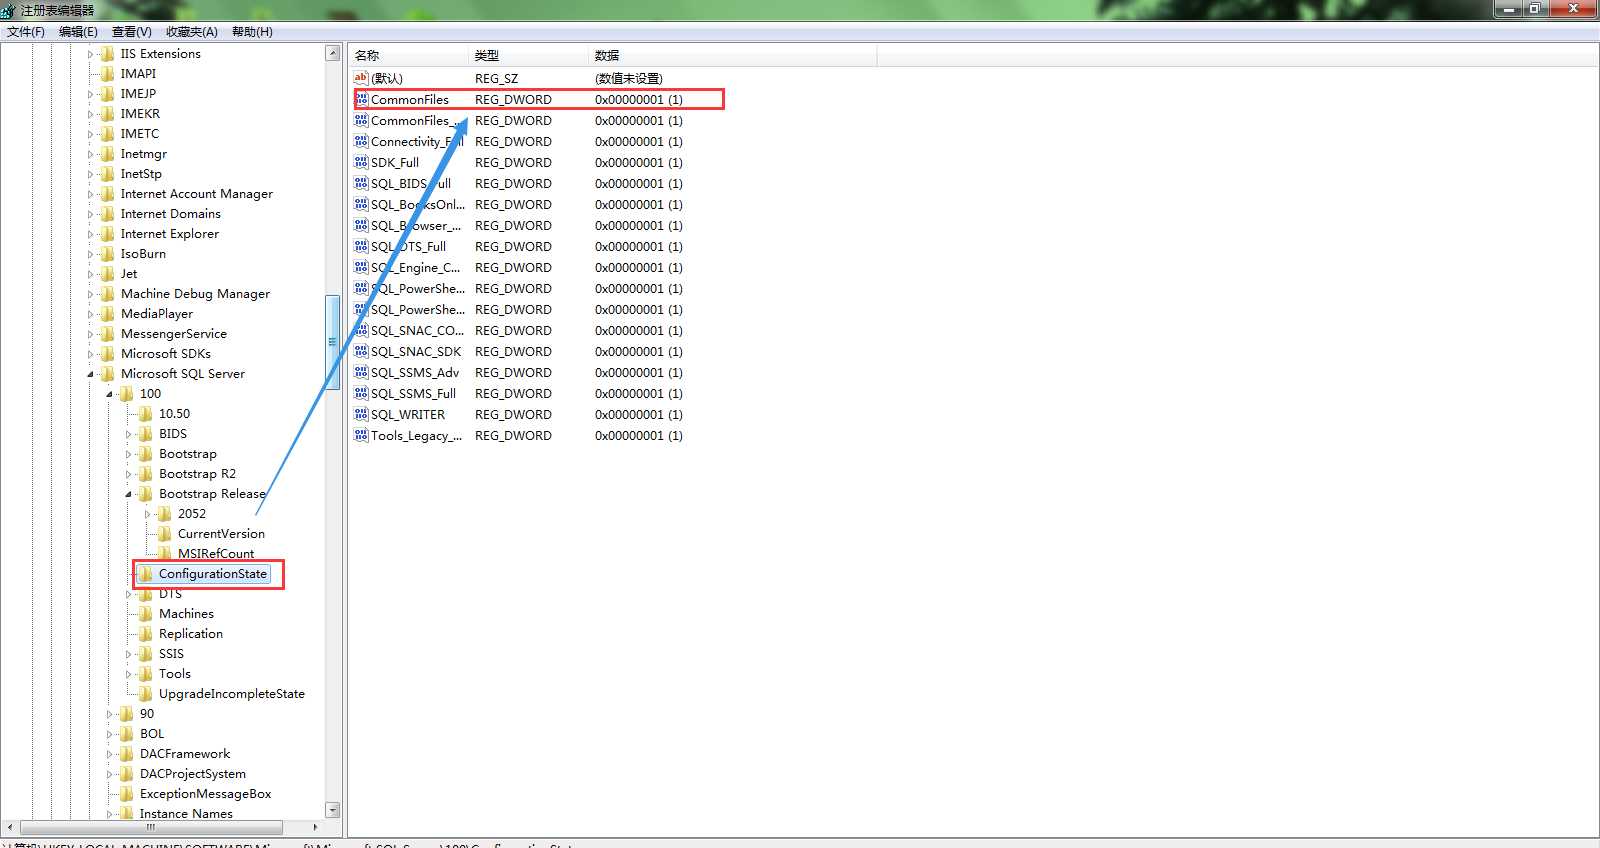Click the SDK_Full DWORD value icon
The height and width of the screenshot is (848, 1600).
click(361, 162)
